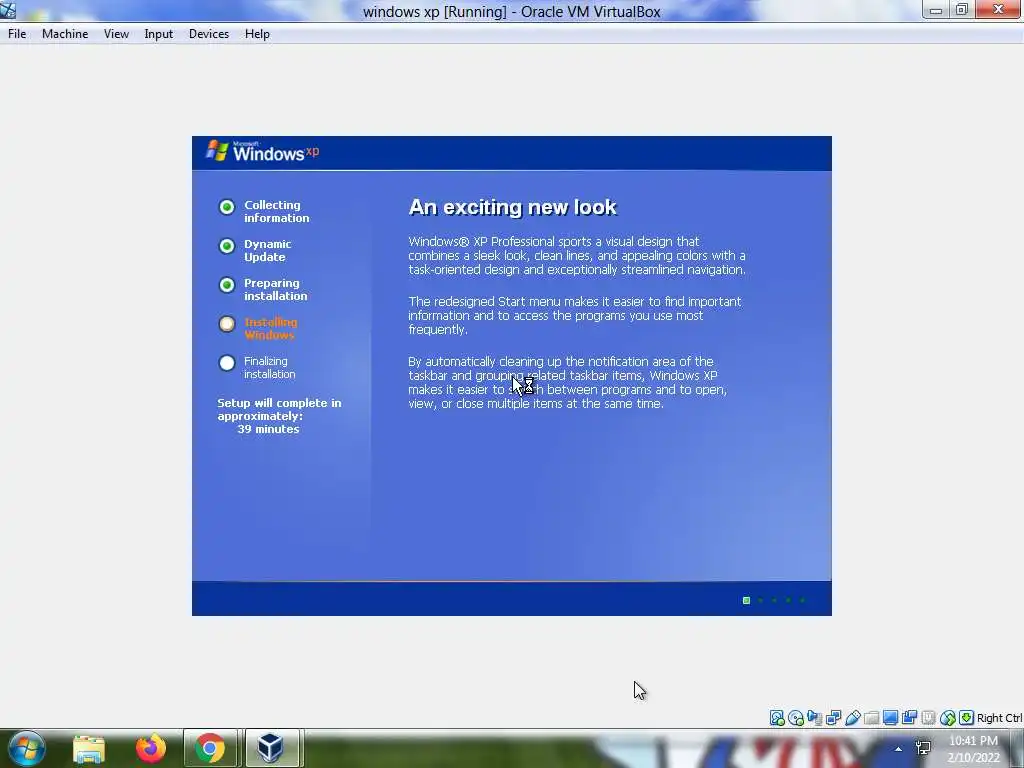Click the optical disk indicator icon

tap(795, 718)
